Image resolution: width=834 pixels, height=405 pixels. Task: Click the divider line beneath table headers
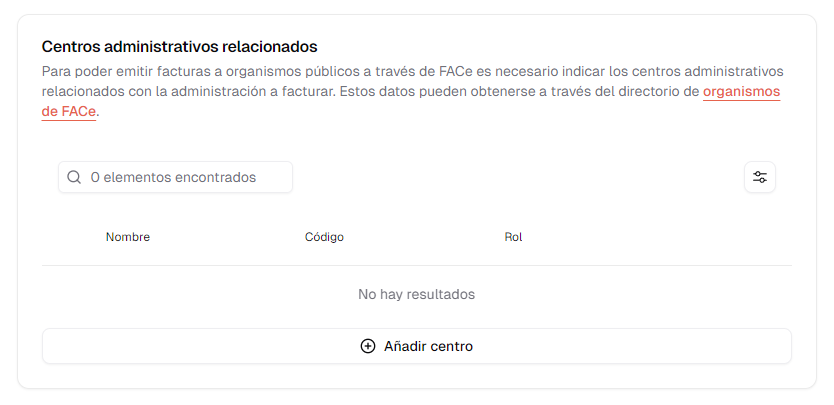click(417, 266)
